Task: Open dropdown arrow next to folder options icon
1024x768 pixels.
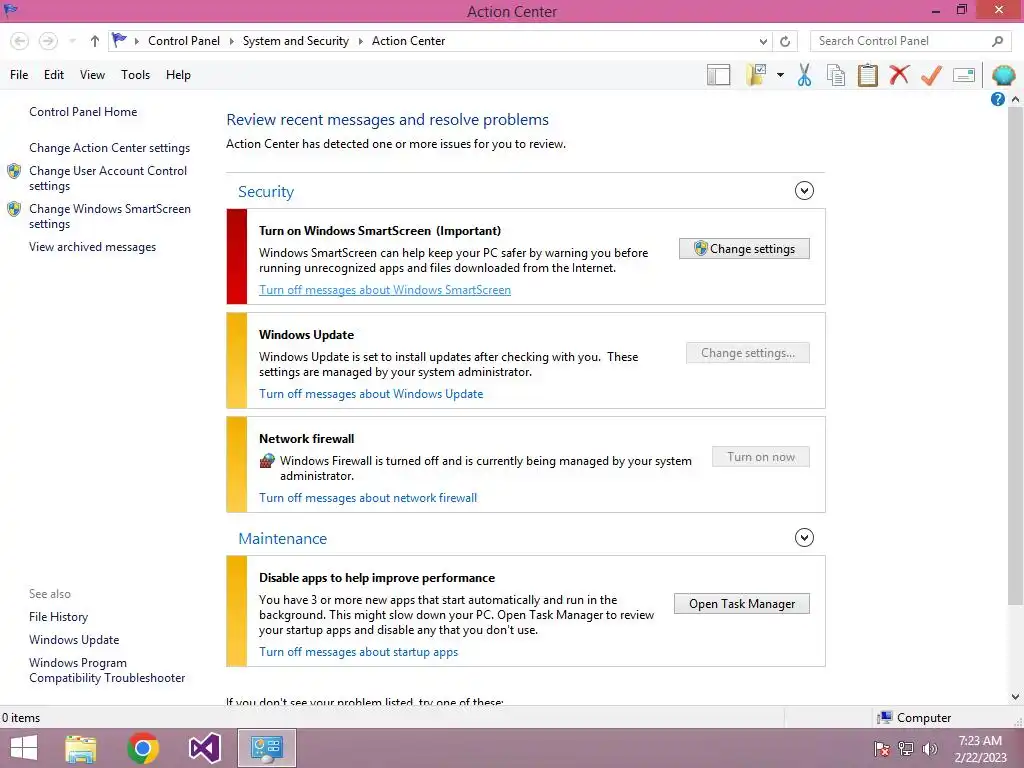Action: 780,75
